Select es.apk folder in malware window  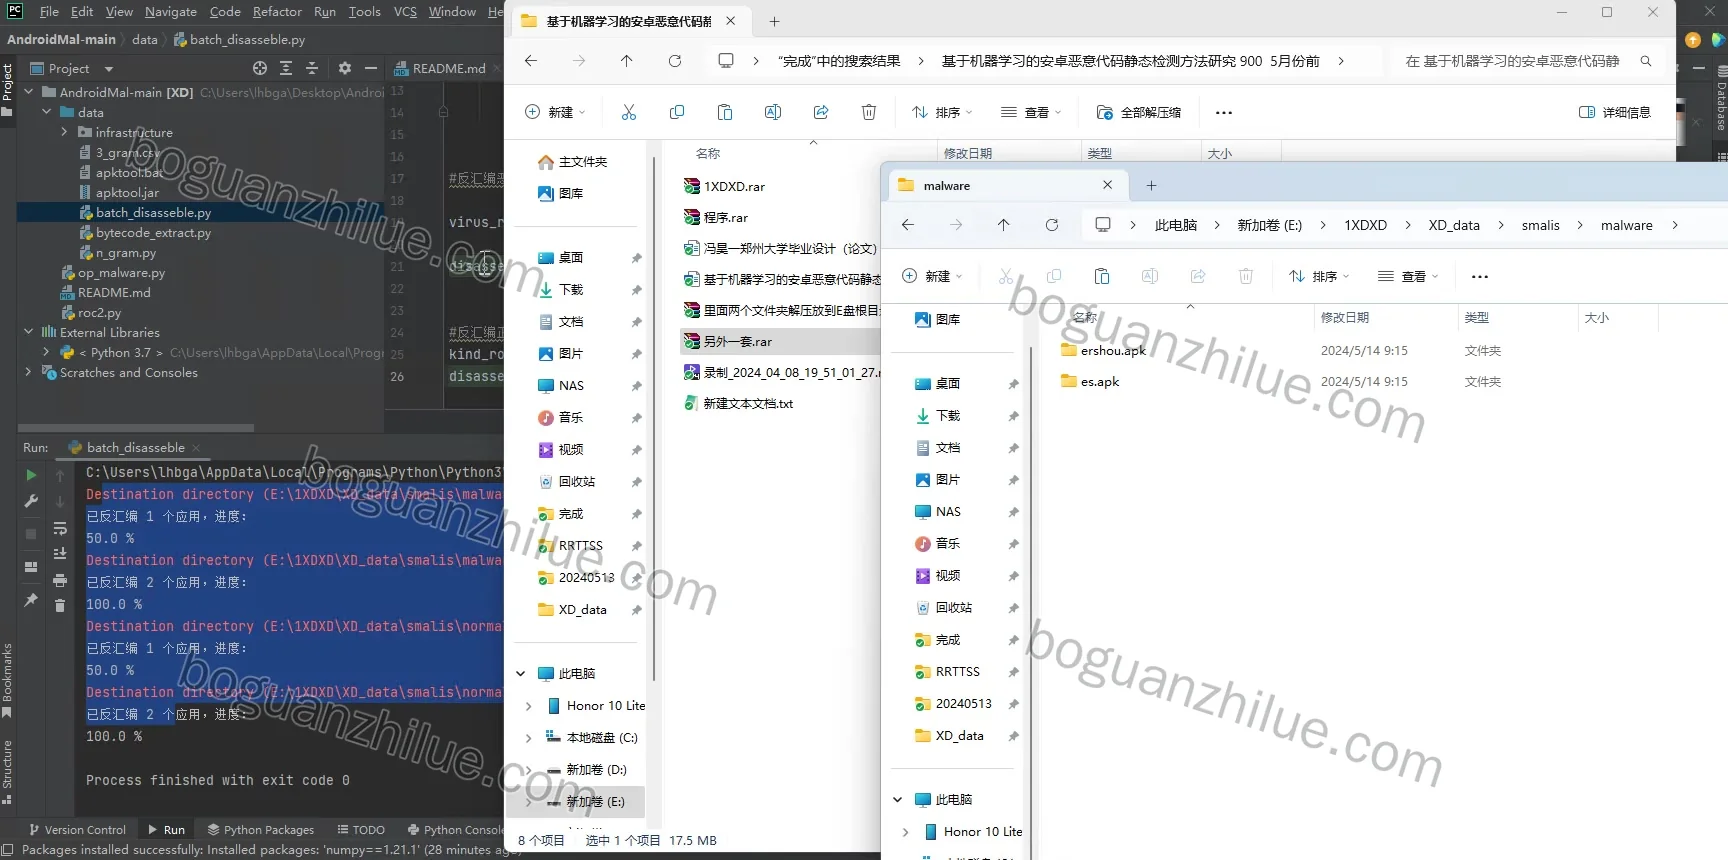click(1089, 381)
